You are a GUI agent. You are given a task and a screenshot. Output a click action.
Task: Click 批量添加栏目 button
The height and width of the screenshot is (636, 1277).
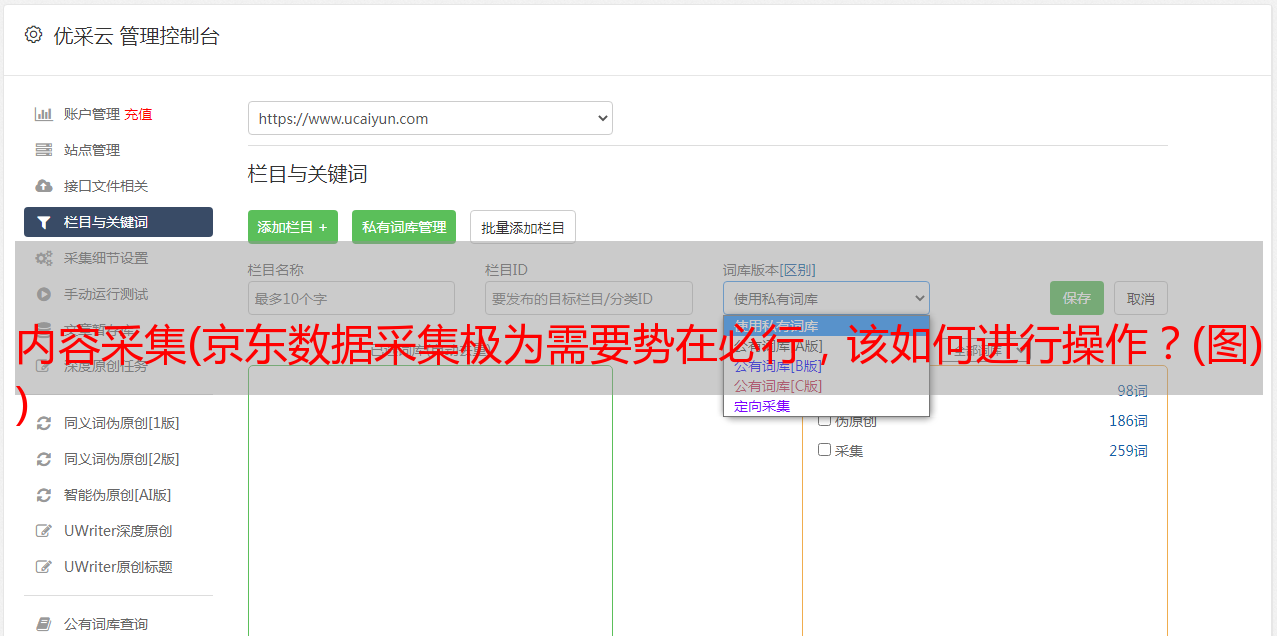coord(523,227)
